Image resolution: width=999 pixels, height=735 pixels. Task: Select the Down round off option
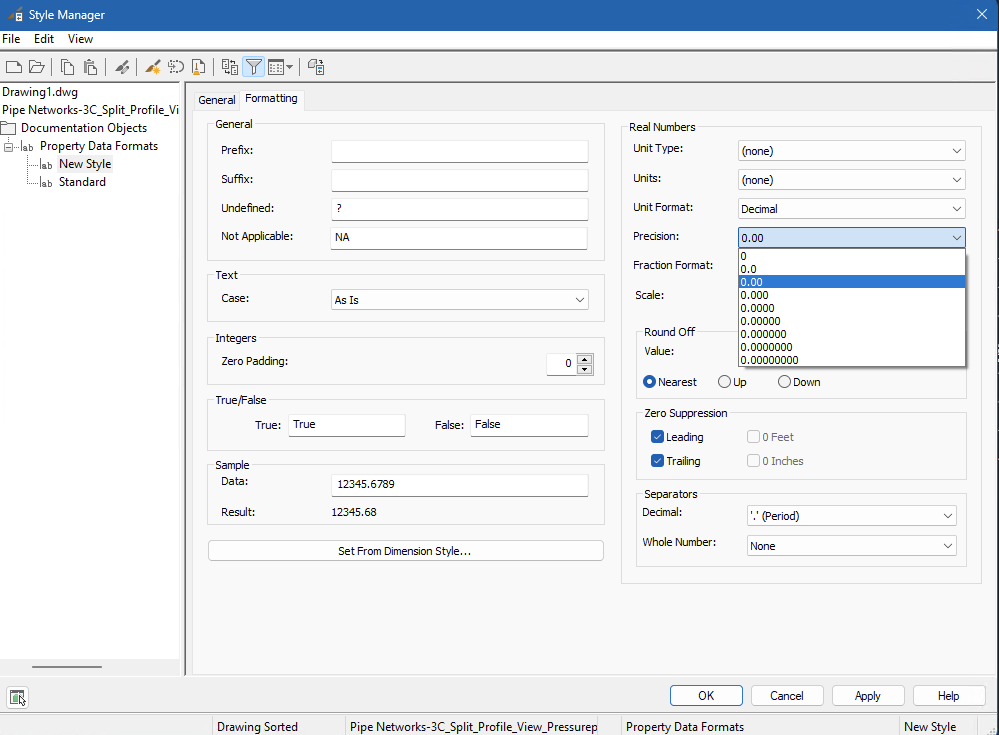pos(784,382)
